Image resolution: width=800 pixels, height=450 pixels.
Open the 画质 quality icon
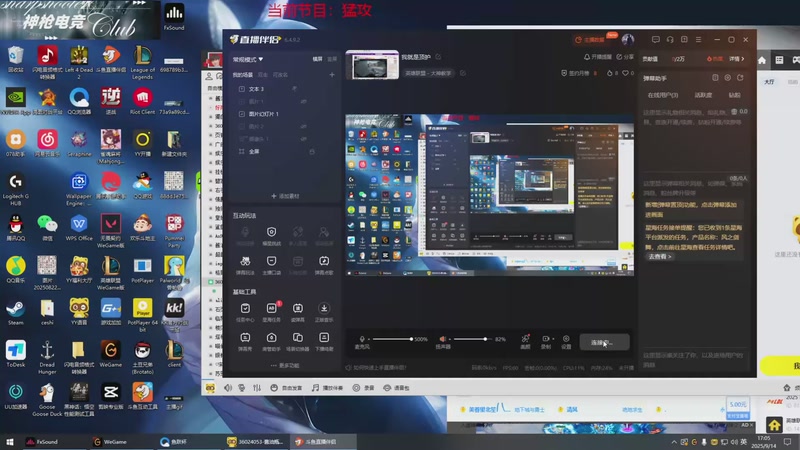526,341
